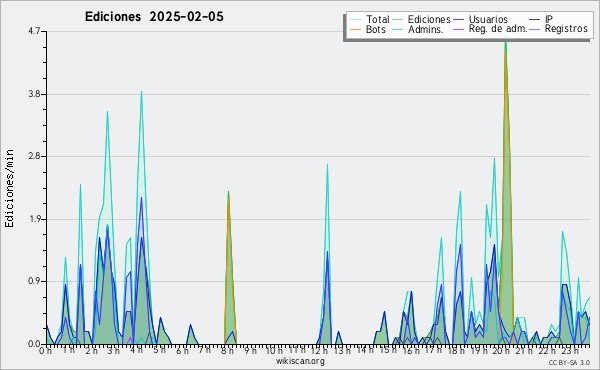Image resolution: width=600 pixels, height=370 pixels.
Task: Click the Bots legend label
Action: (x=376, y=29)
